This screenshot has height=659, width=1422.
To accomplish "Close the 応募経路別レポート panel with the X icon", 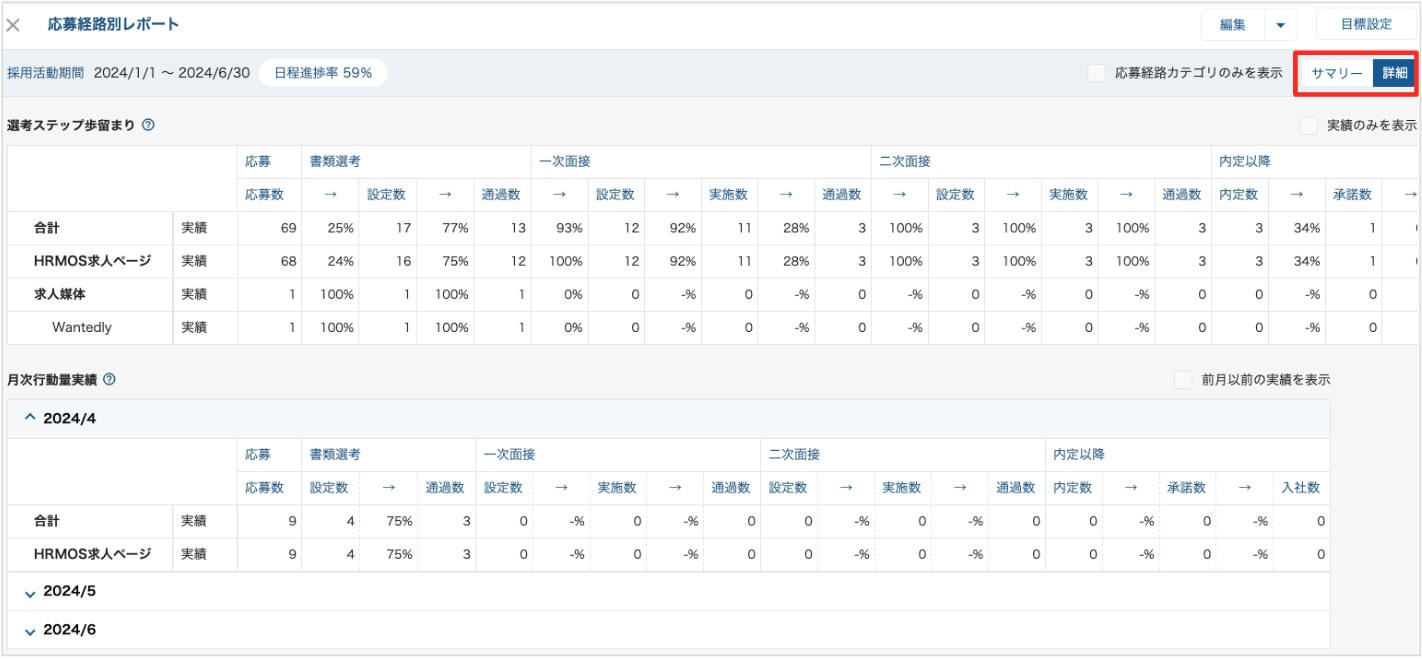I will (14, 25).
